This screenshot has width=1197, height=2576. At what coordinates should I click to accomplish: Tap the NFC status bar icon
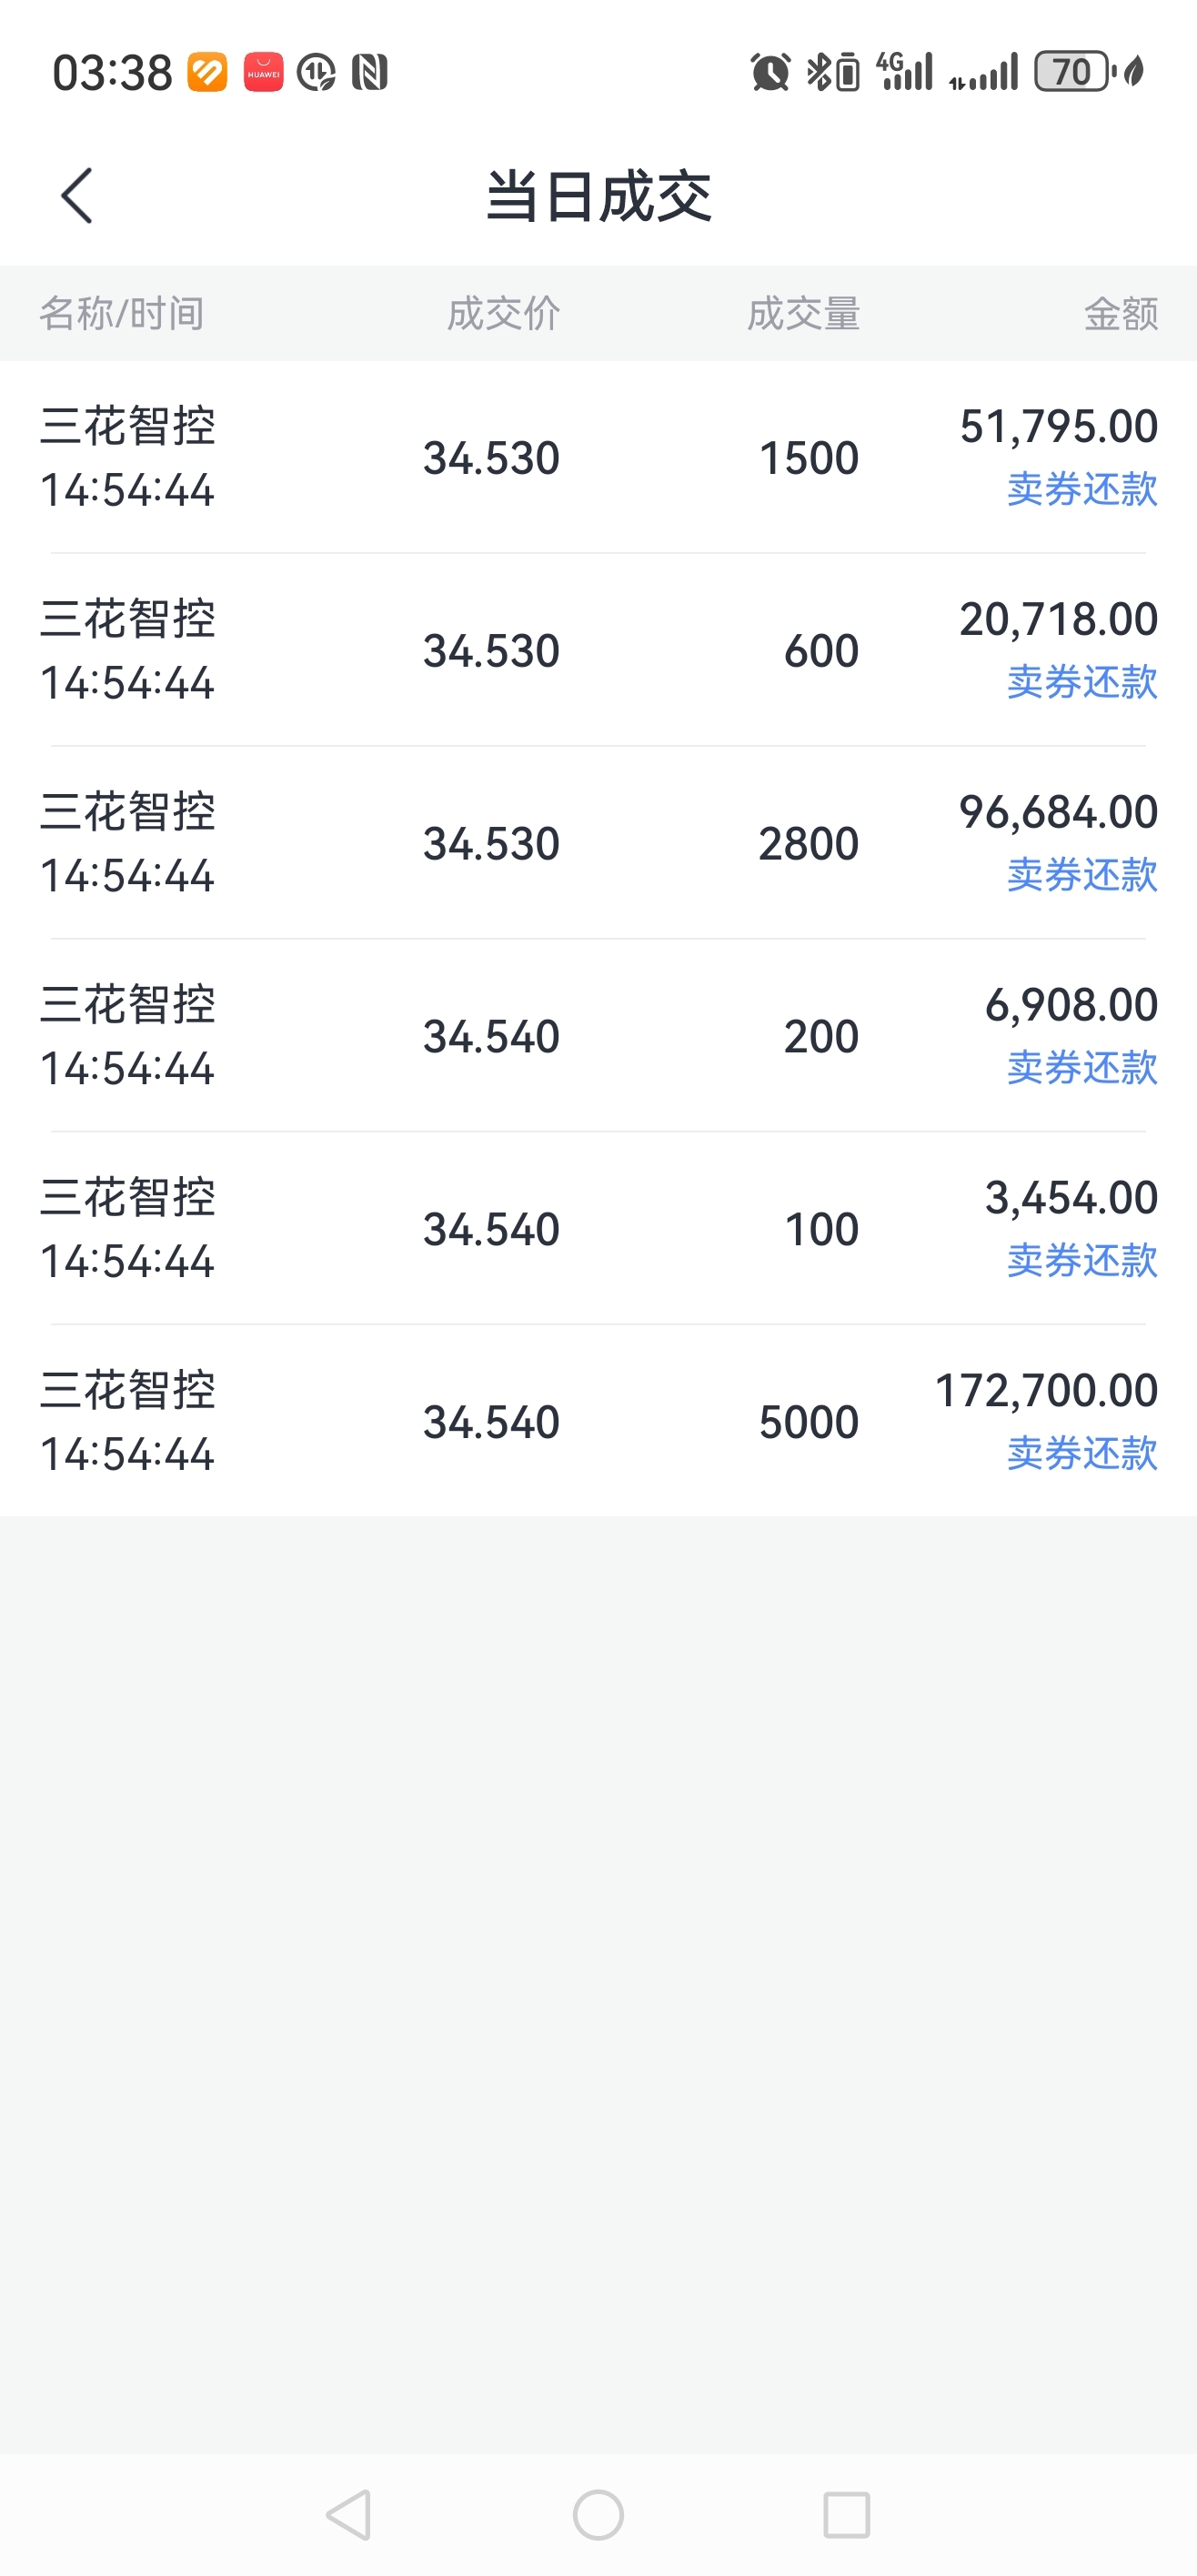(369, 72)
